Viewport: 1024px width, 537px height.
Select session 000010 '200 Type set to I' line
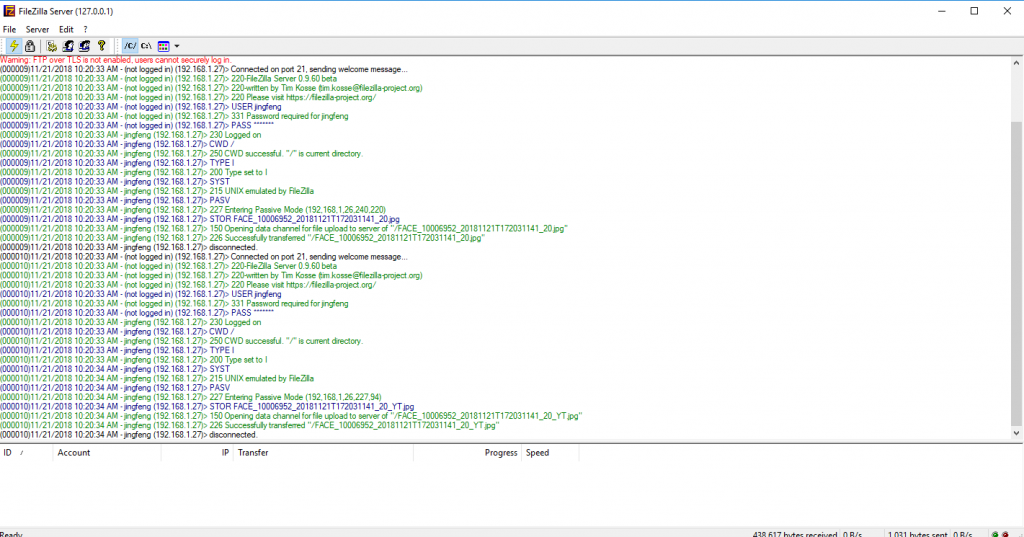click(x=134, y=360)
